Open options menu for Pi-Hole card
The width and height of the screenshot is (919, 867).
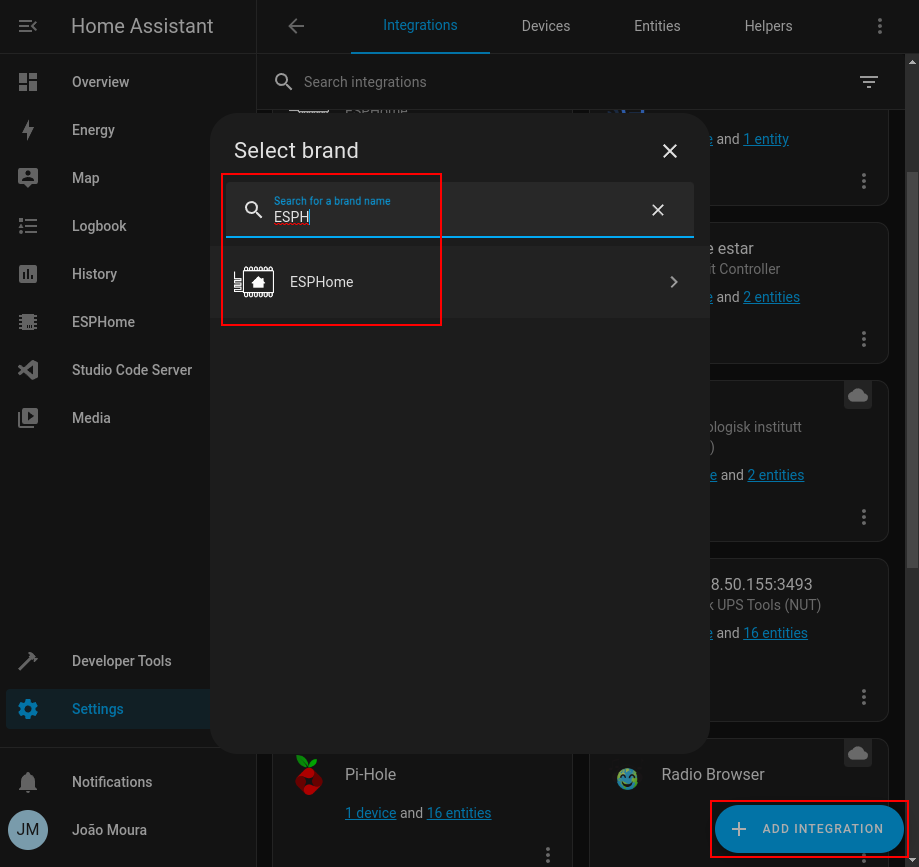tap(547, 855)
